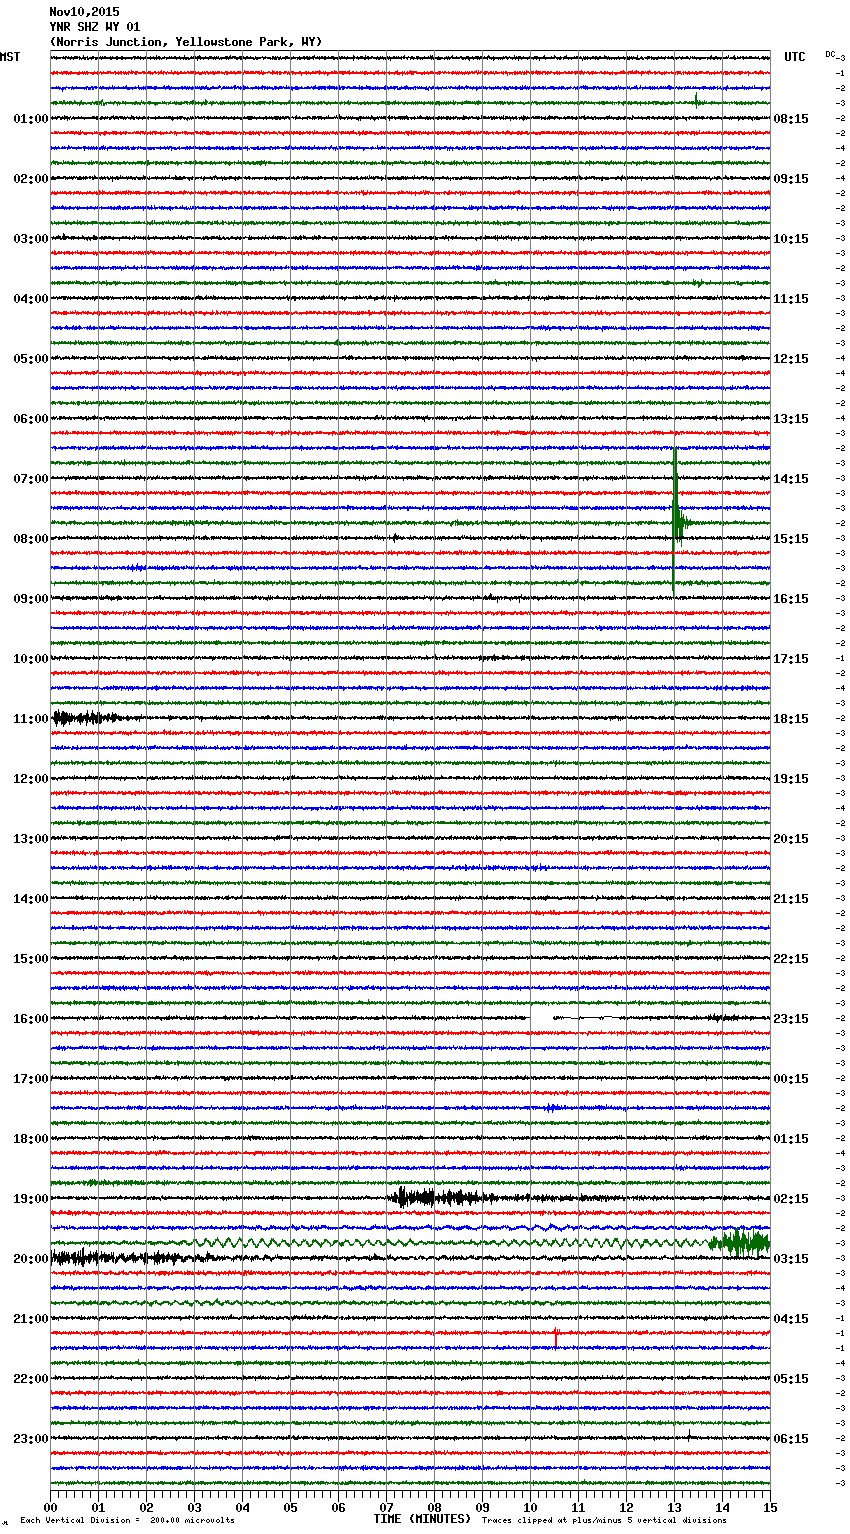
Task: Click the 18:00 MST time label
Action: pos(31,1139)
